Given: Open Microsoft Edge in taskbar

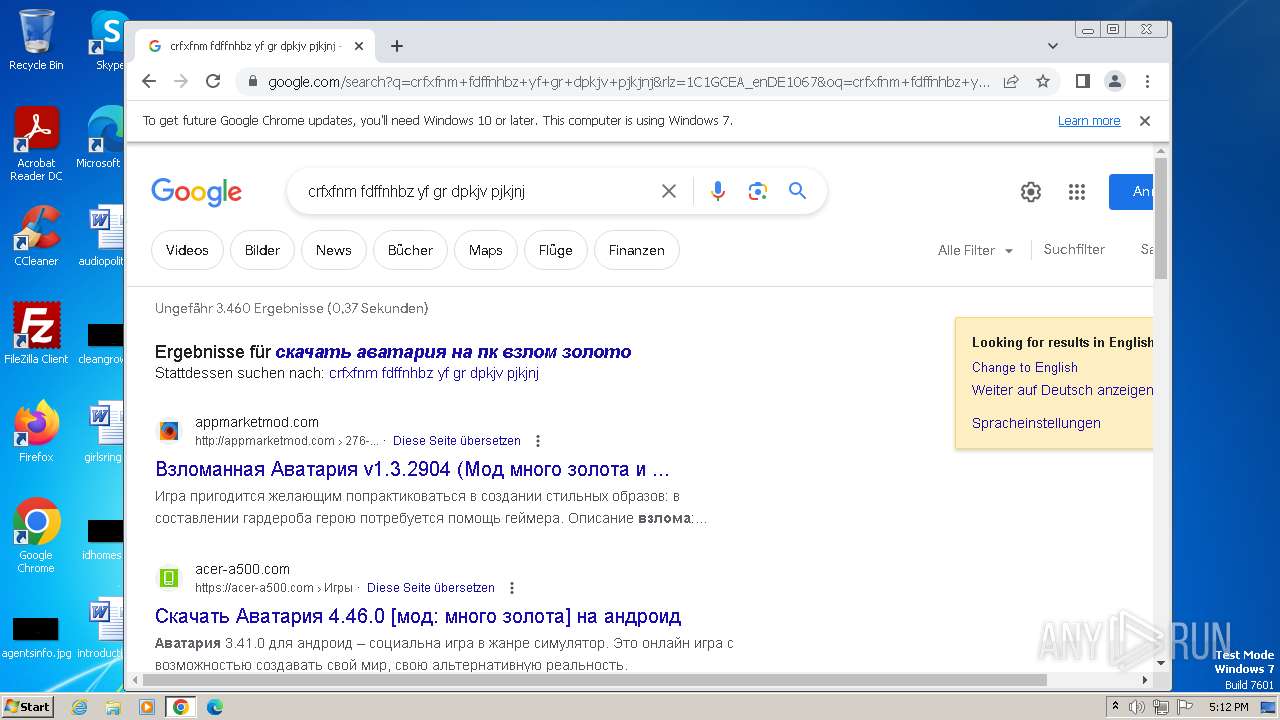Looking at the screenshot, I should [214, 707].
